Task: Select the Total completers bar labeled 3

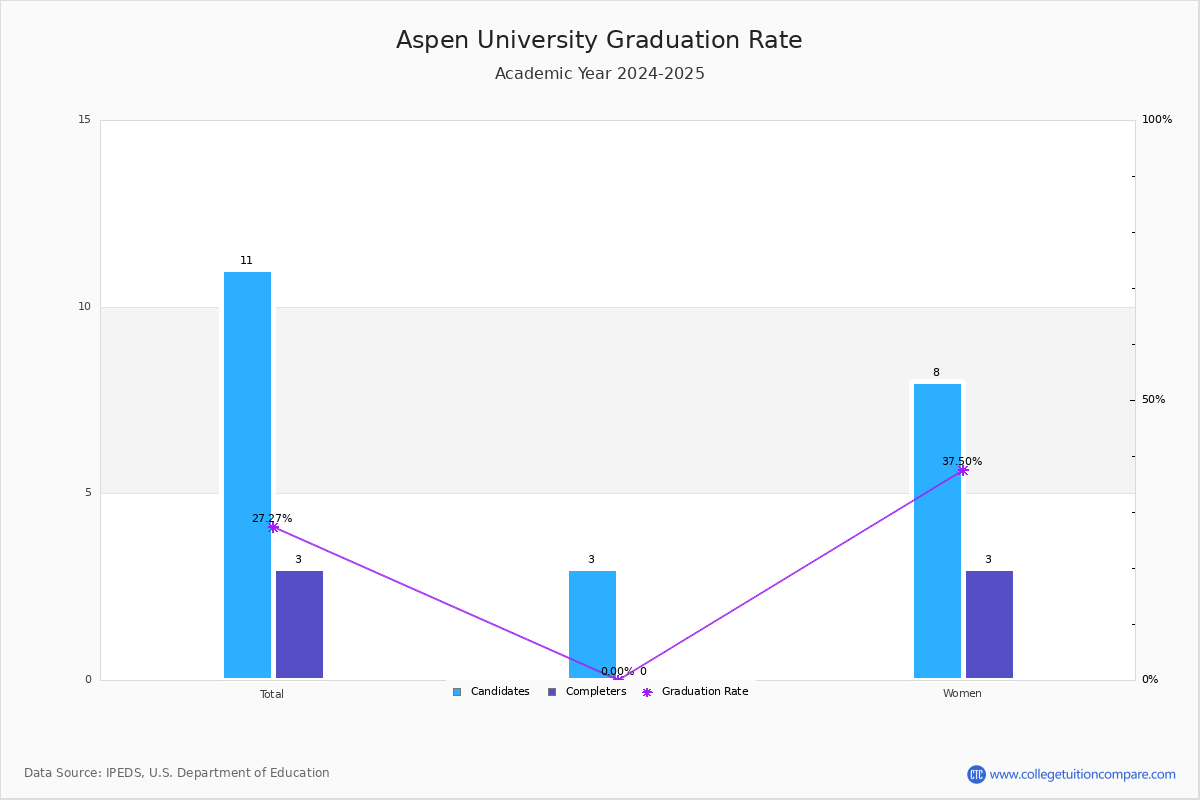Action: tap(299, 625)
